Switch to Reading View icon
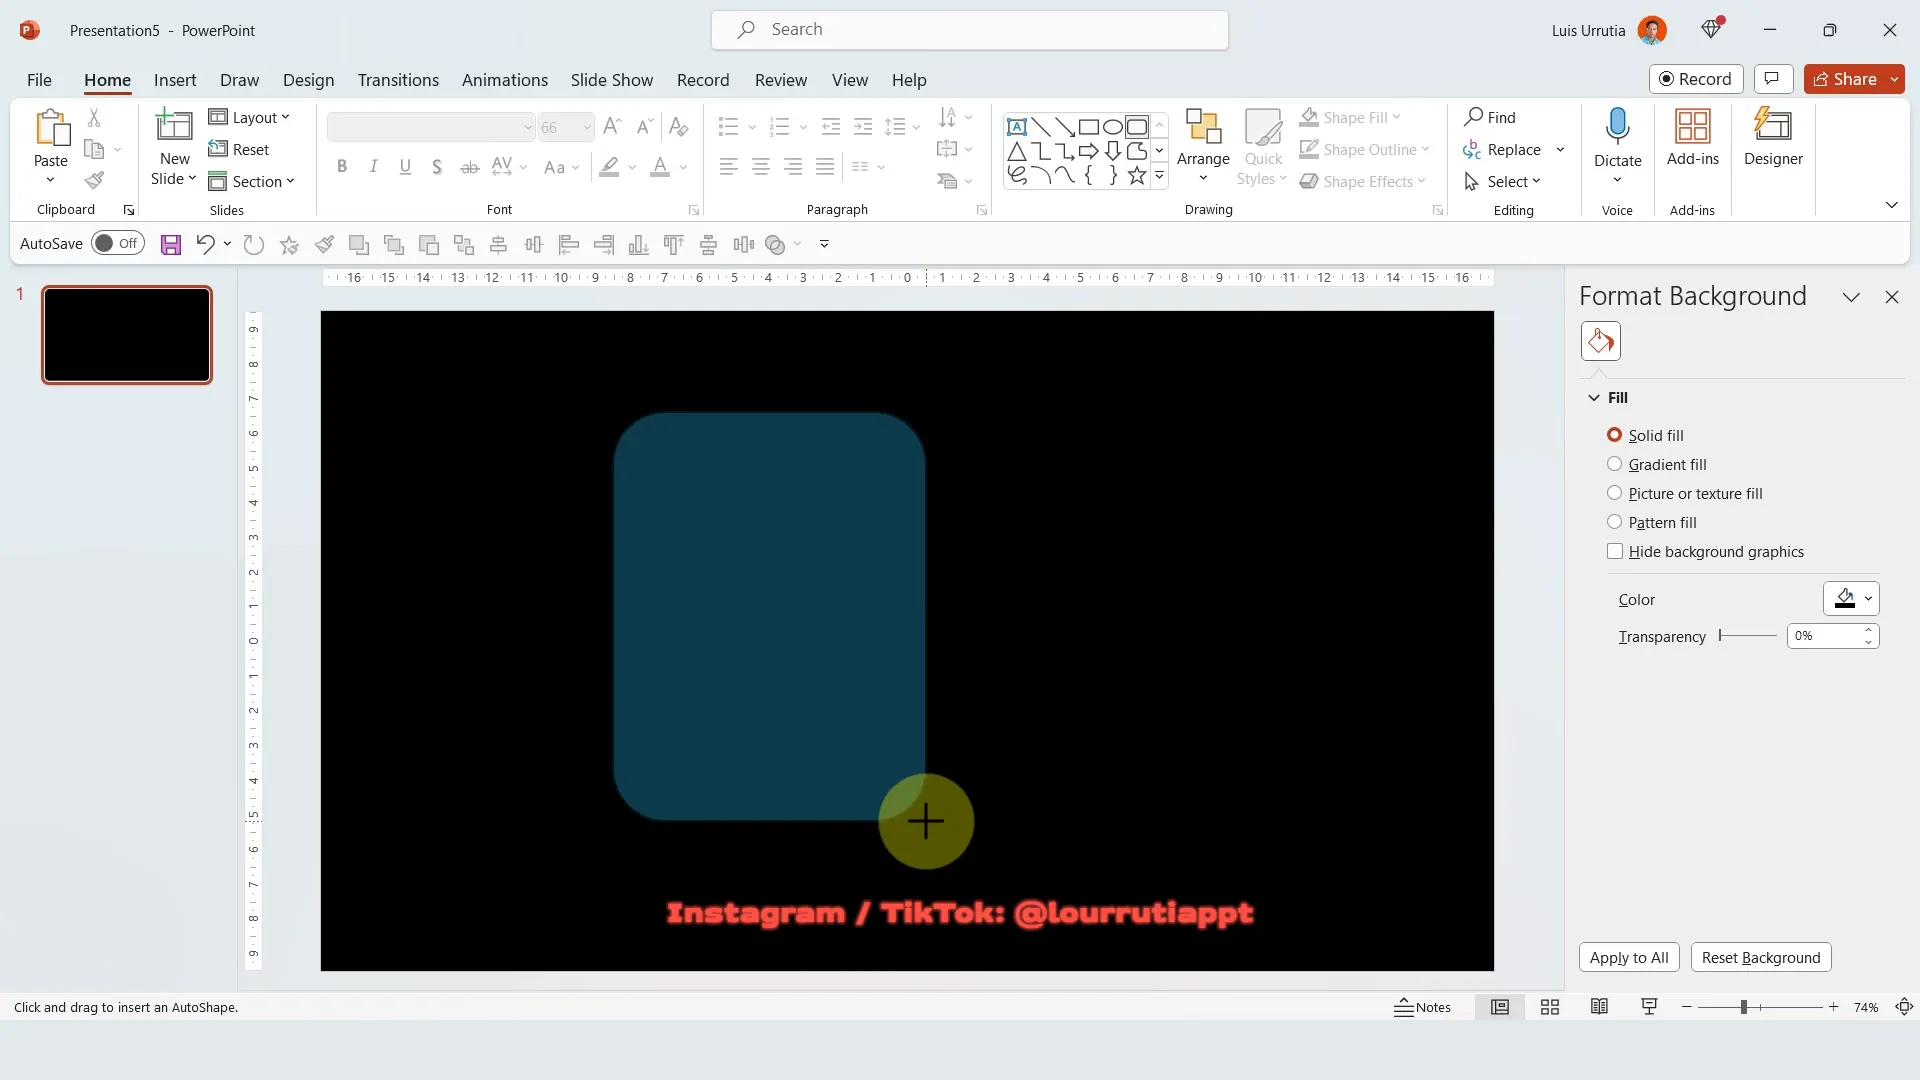 pyautogui.click(x=1599, y=1007)
